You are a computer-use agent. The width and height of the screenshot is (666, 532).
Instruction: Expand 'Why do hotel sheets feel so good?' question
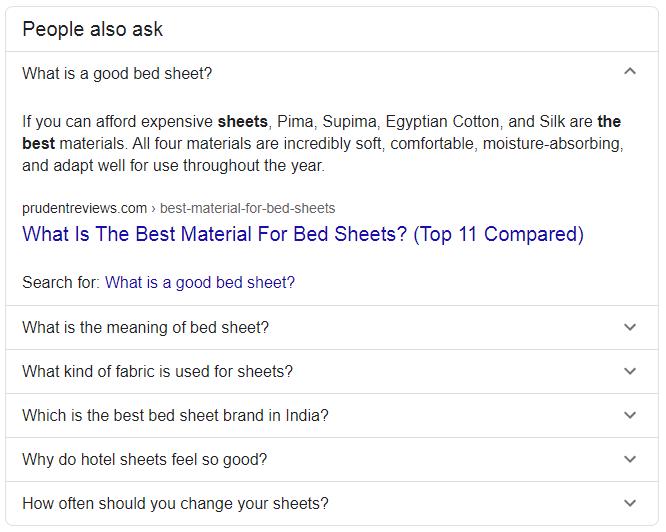coord(332,460)
